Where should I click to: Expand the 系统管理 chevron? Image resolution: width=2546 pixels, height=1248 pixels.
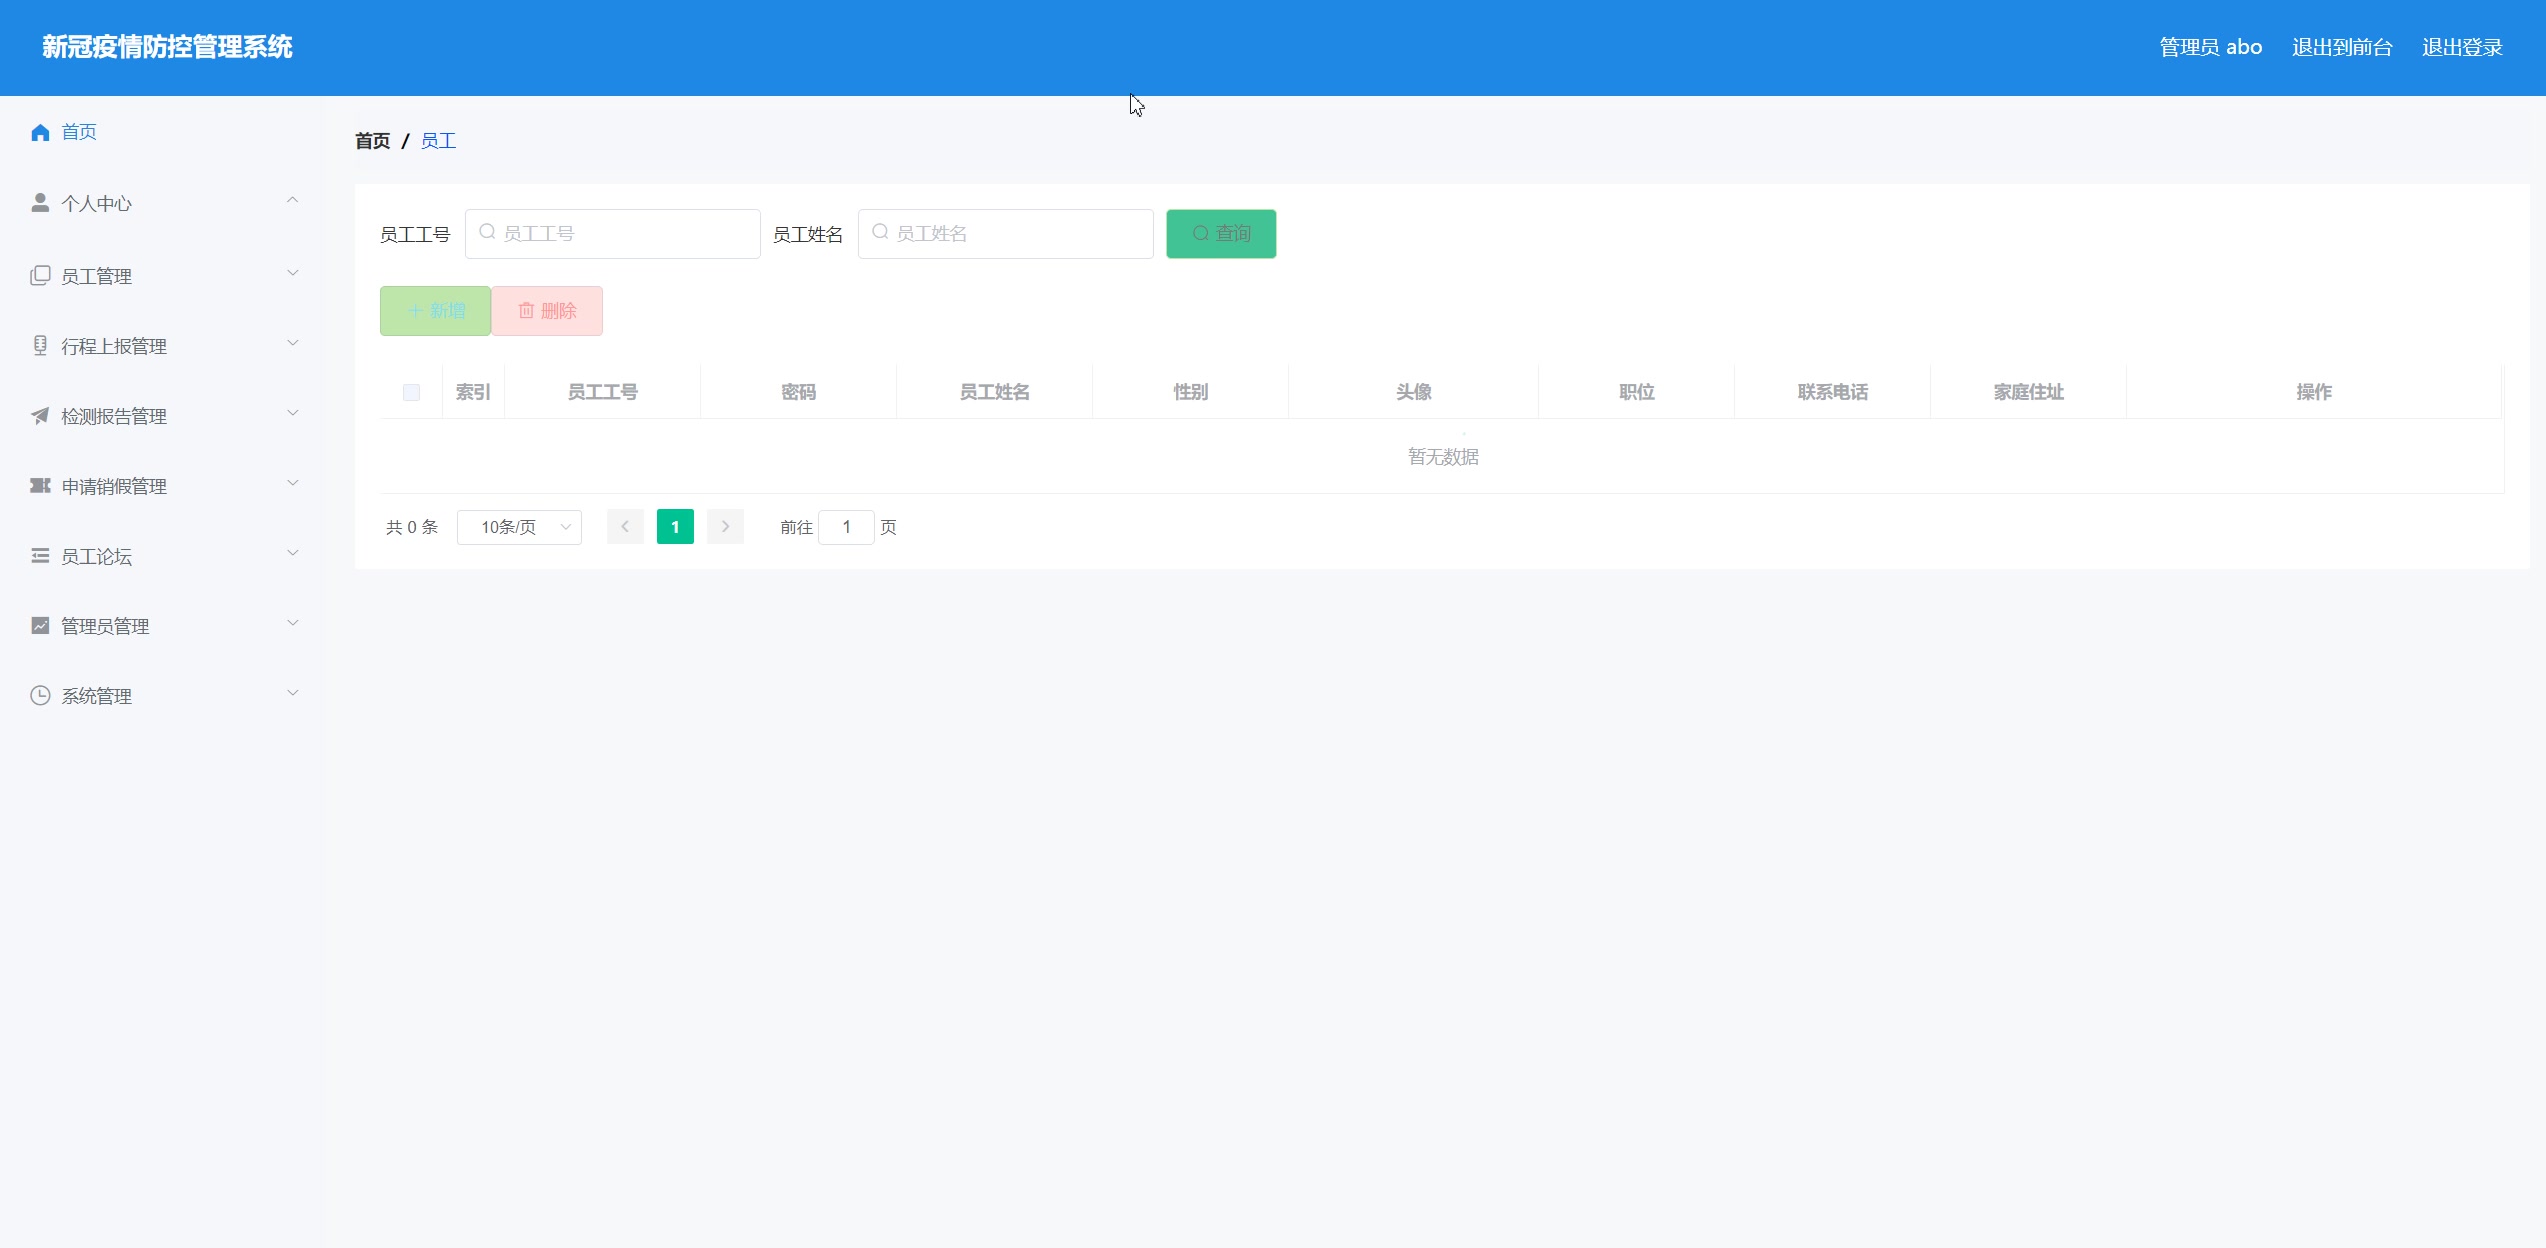292,693
